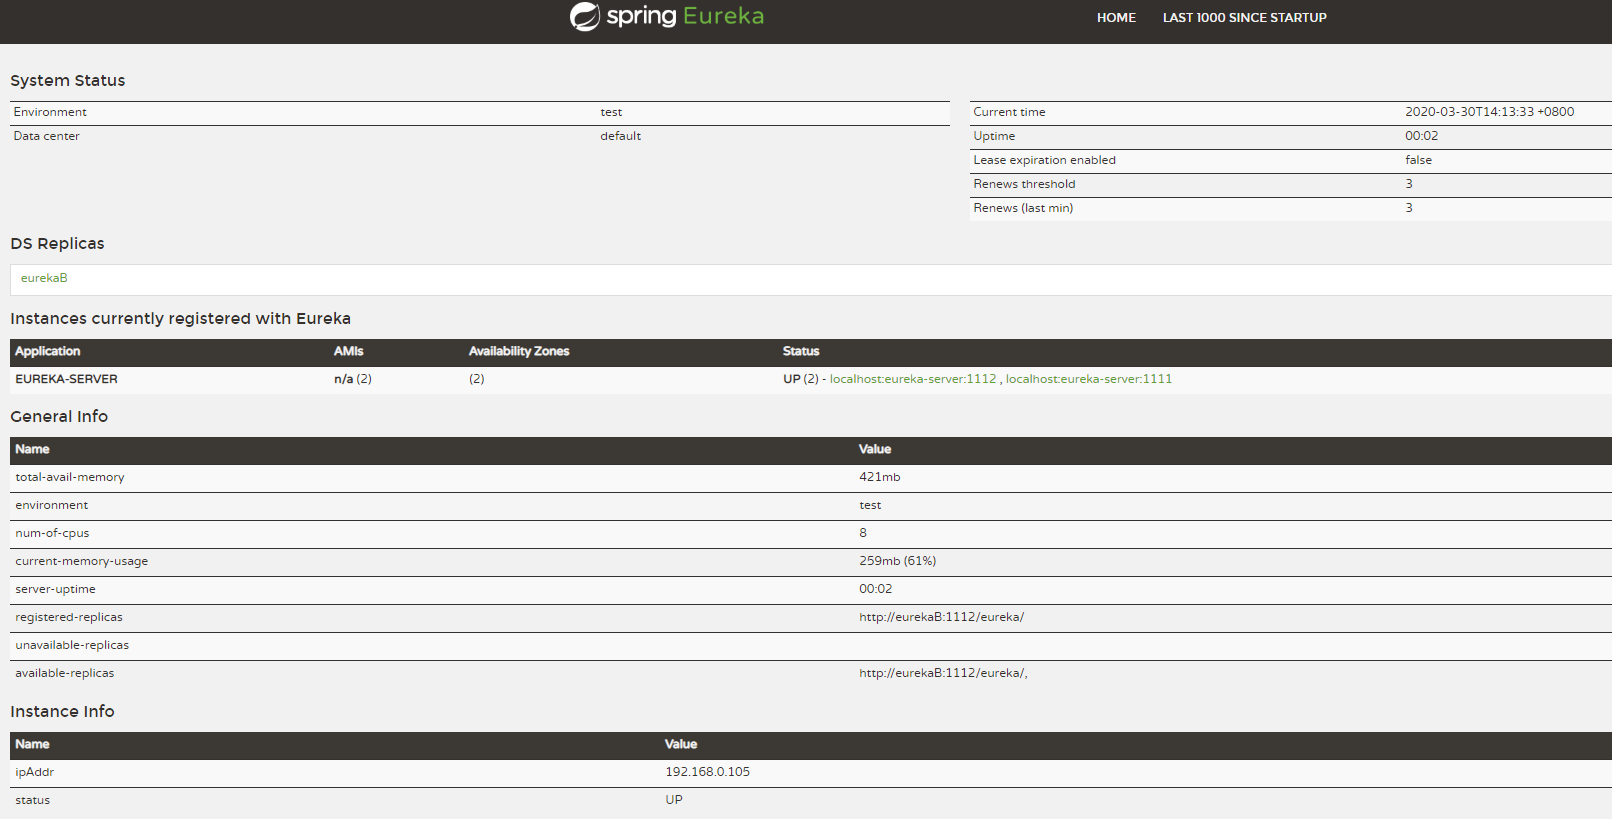Click the total-avail-memory value 421mb
The width and height of the screenshot is (1612, 819).
(x=879, y=477)
